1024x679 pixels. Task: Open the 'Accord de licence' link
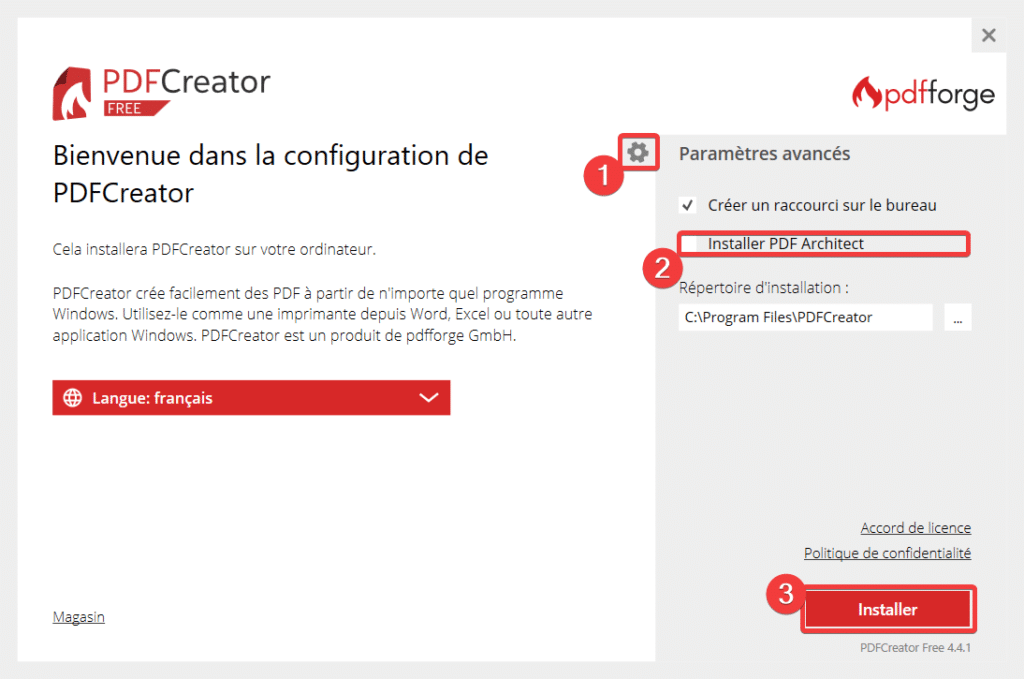(x=916, y=528)
